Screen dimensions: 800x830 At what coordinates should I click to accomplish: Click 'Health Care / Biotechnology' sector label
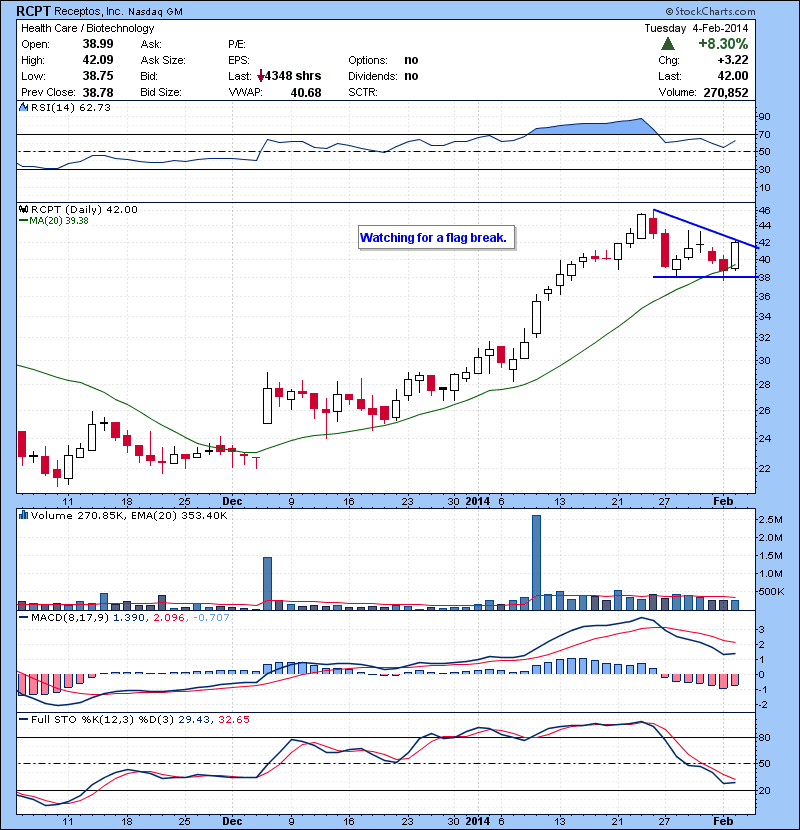(x=87, y=29)
